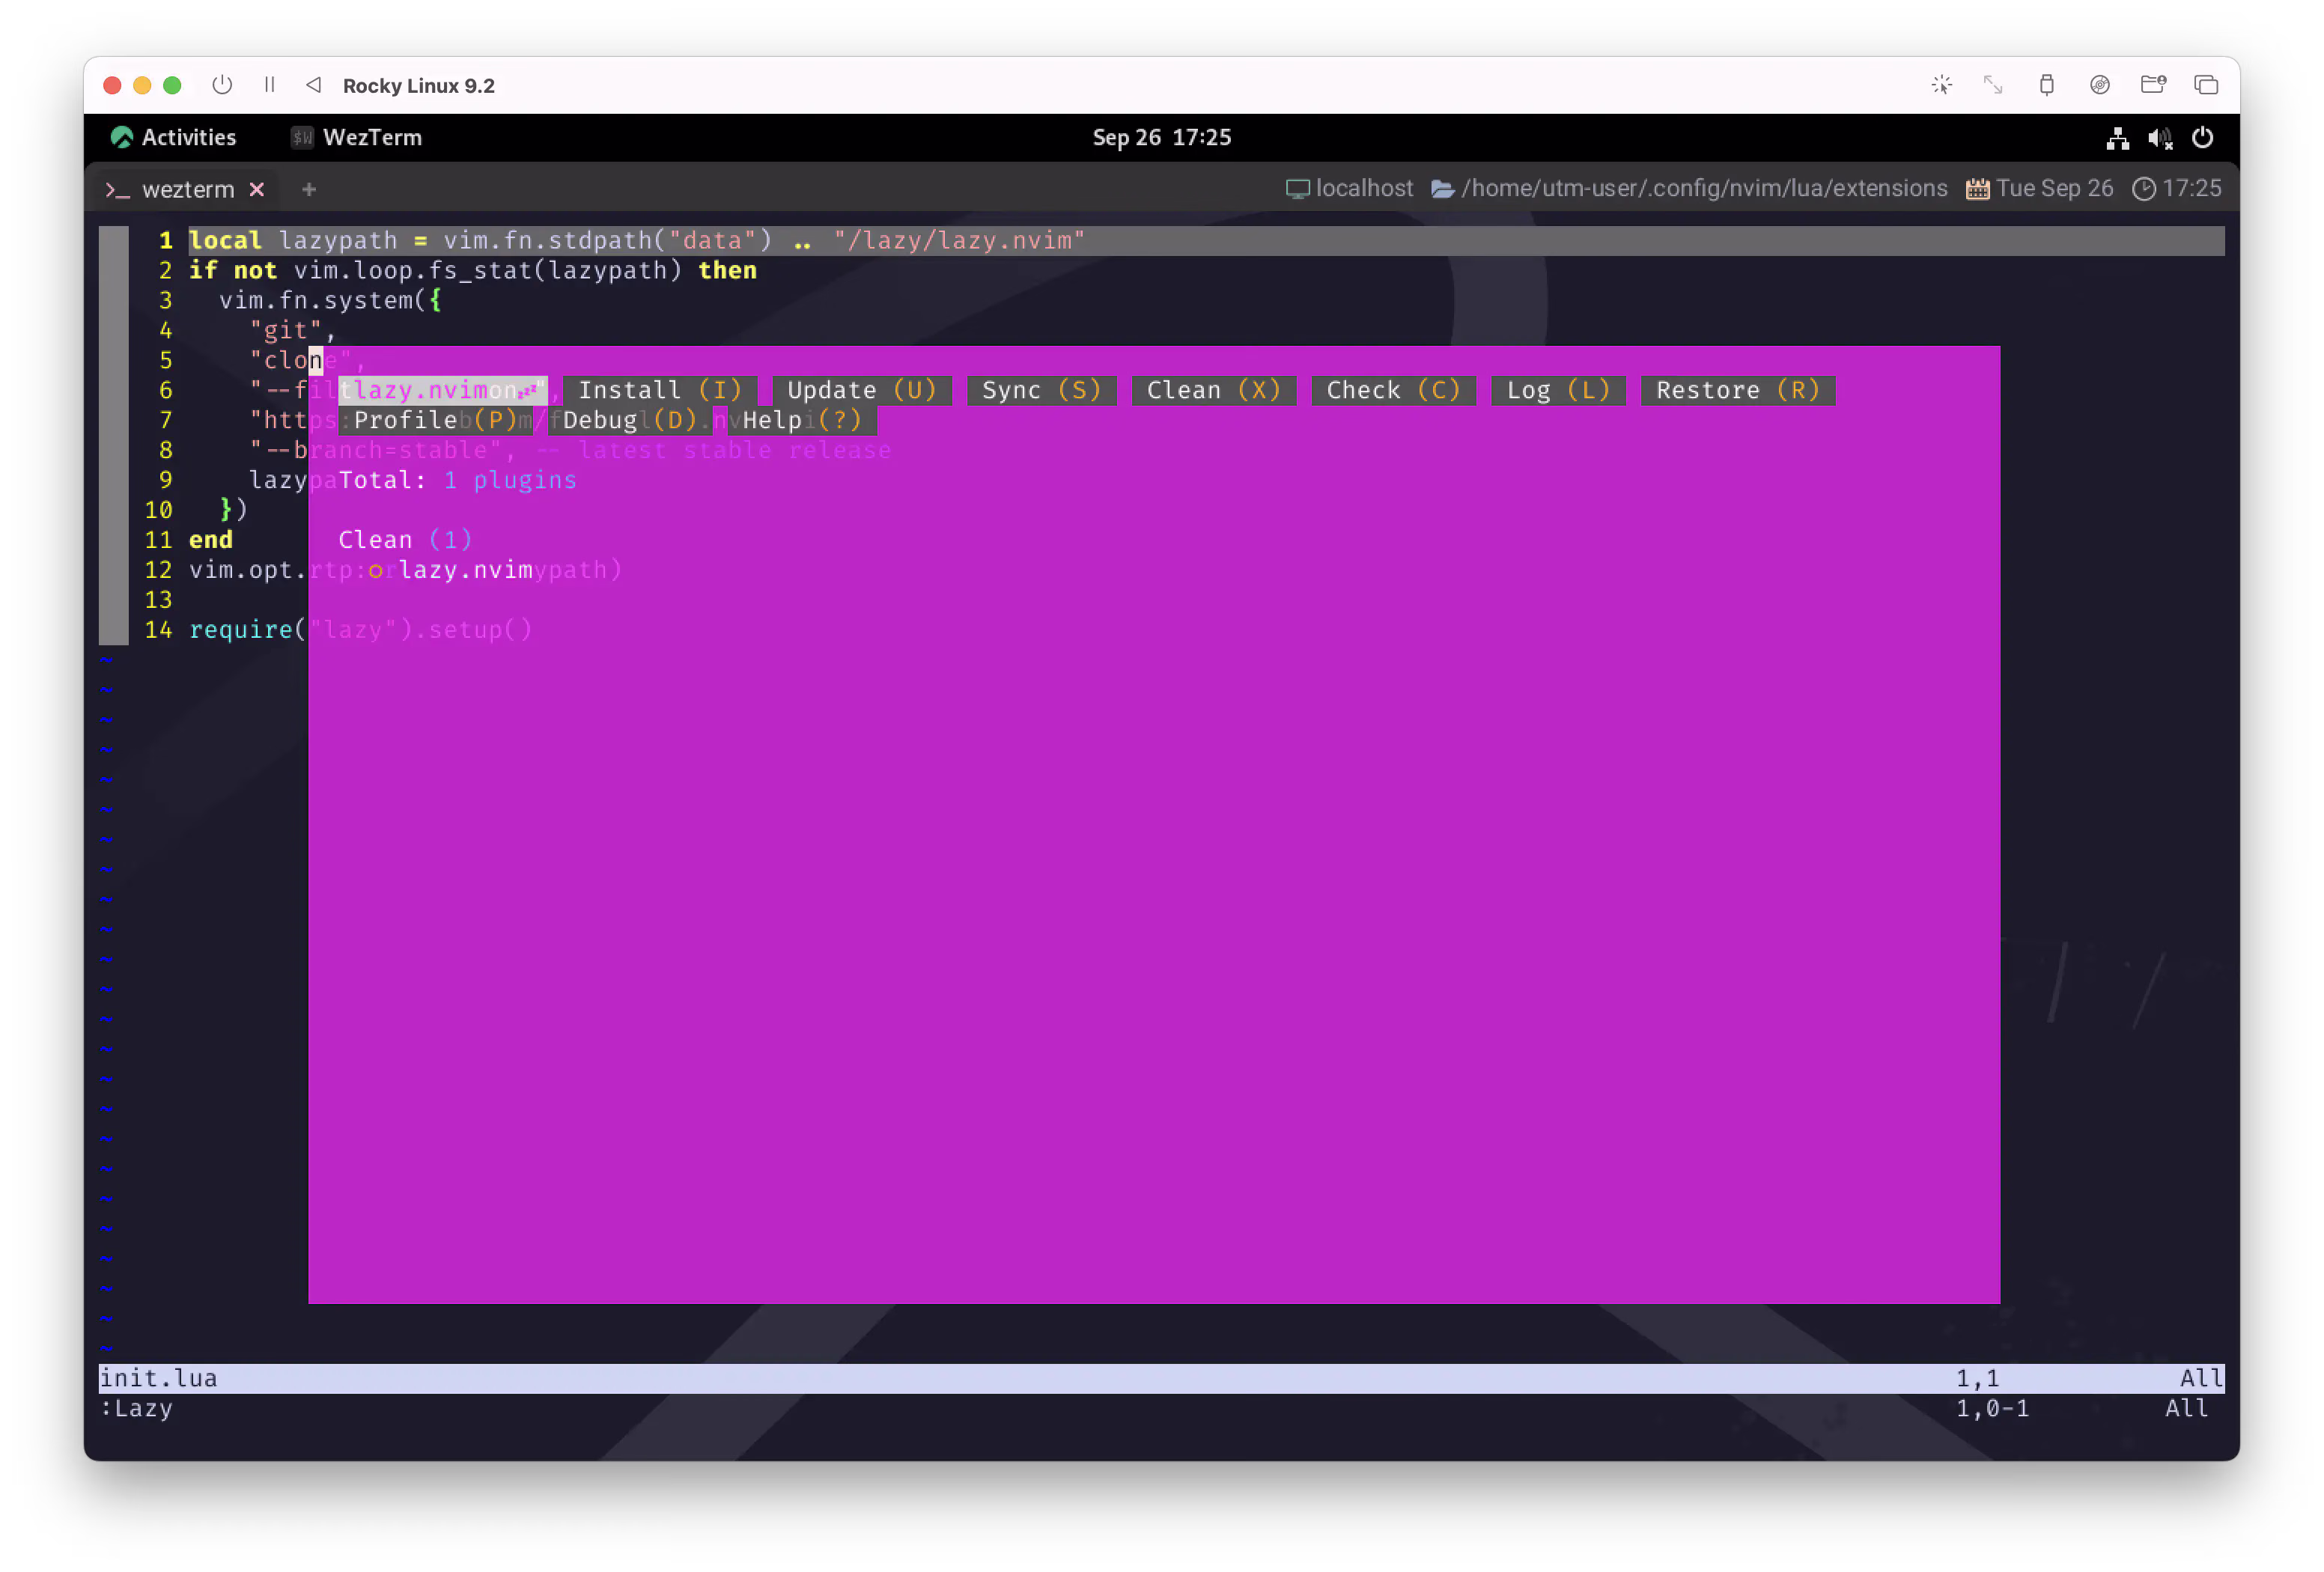
Task: Click the :Lazy command line text
Action: tap(136, 1408)
